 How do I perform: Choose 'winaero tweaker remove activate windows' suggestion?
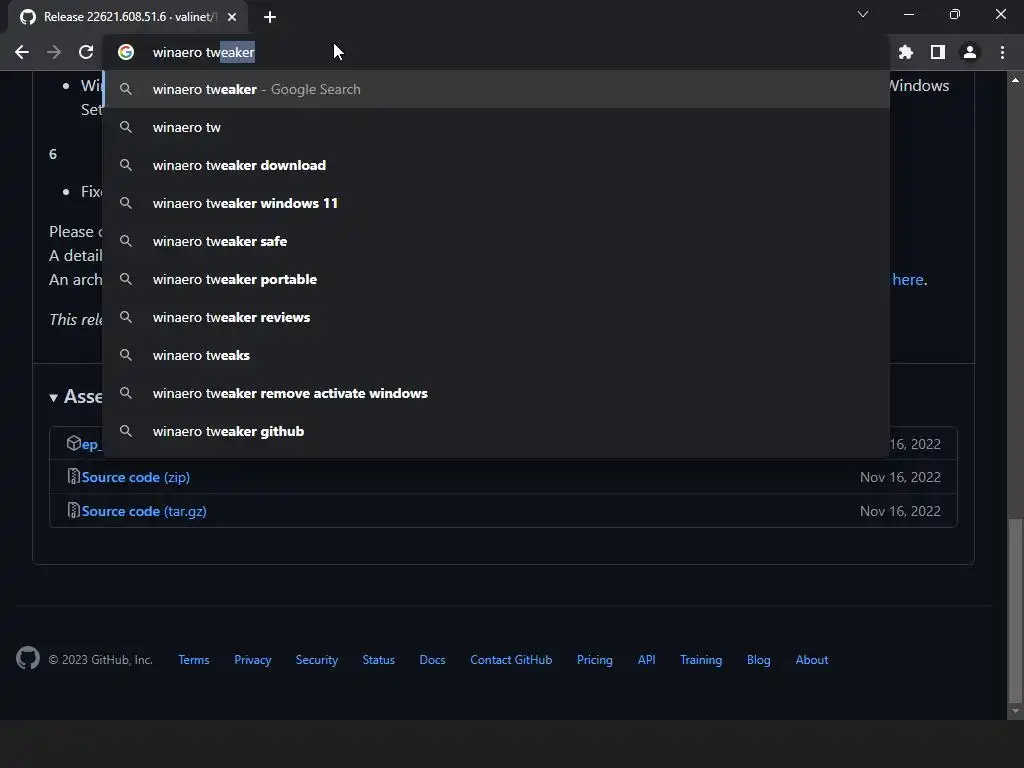click(496, 393)
